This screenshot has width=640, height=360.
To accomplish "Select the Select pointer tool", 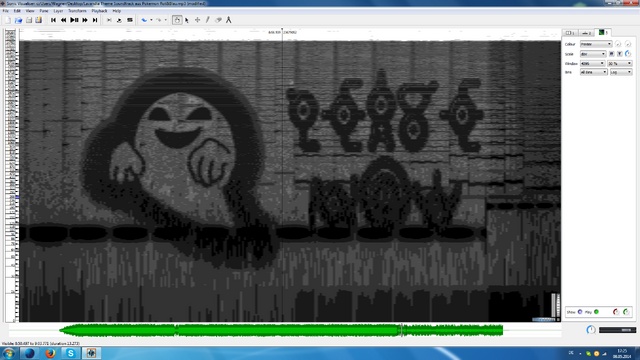I will (x=187, y=20).
